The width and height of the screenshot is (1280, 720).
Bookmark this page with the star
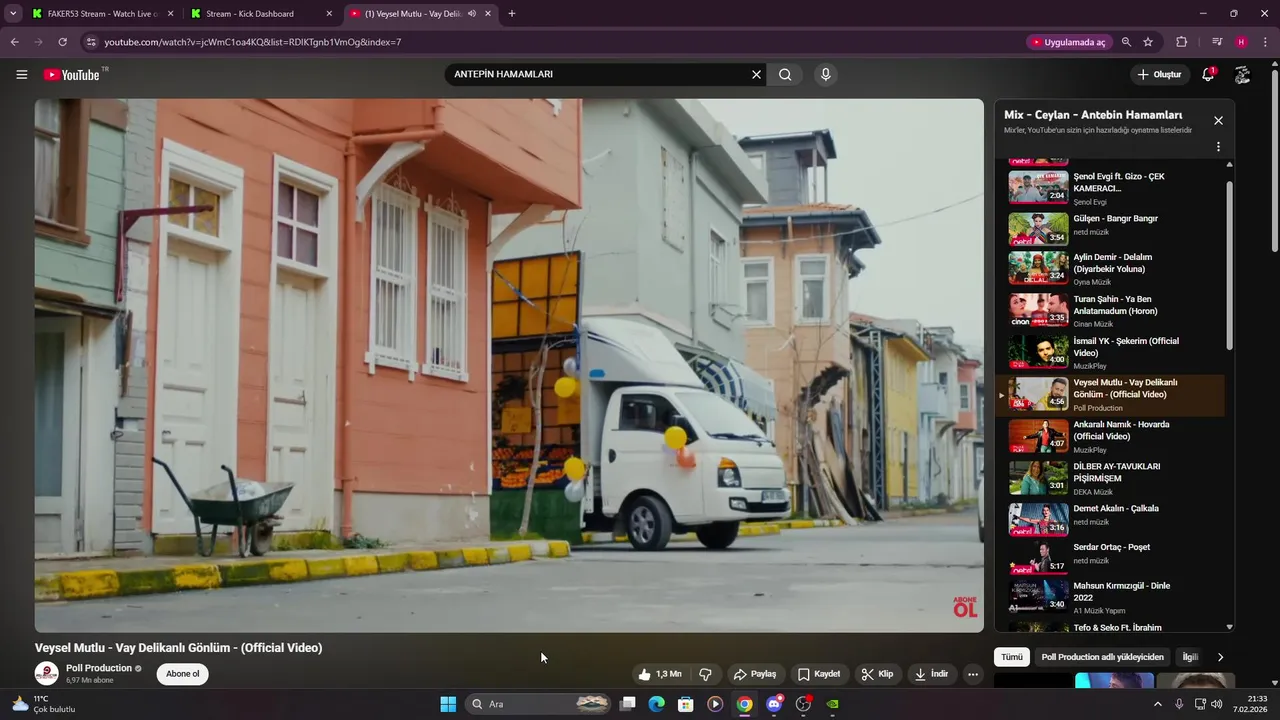(x=1148, y=42)
